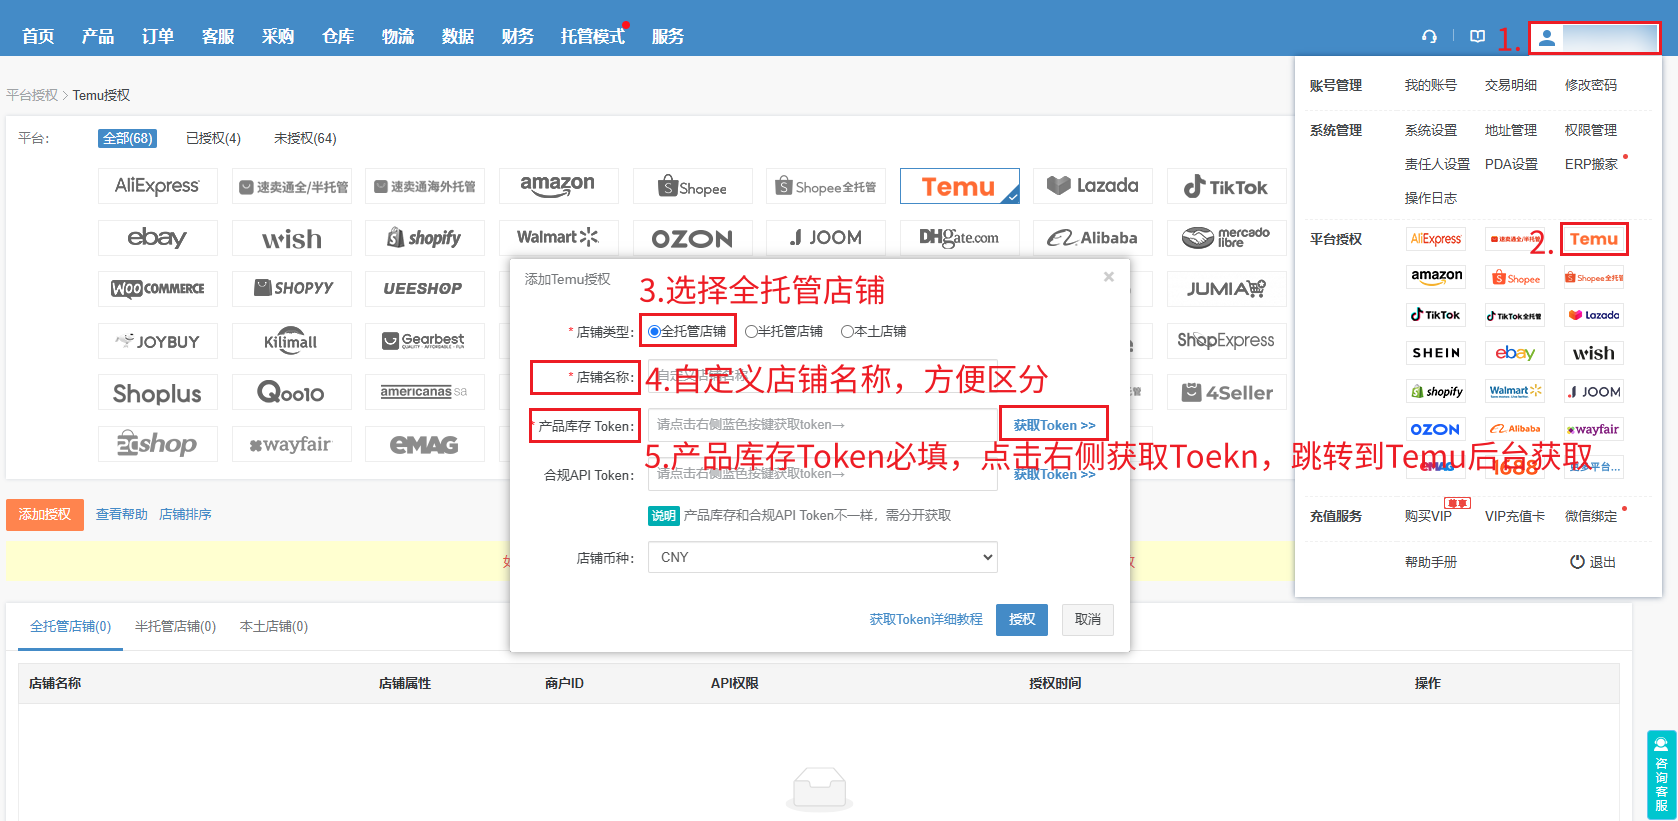
Task: Select the wish platform logo tile
Action: click(291, 238)
